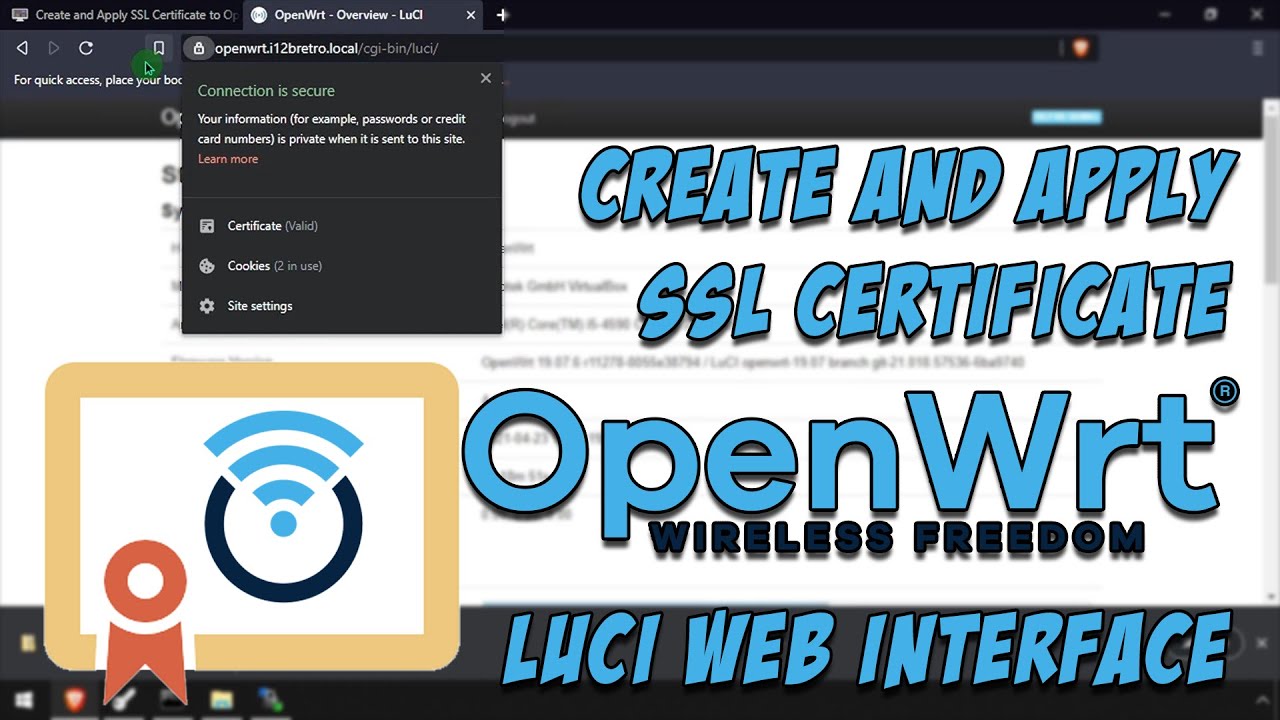Maximize the browser window

[1211, 14]
